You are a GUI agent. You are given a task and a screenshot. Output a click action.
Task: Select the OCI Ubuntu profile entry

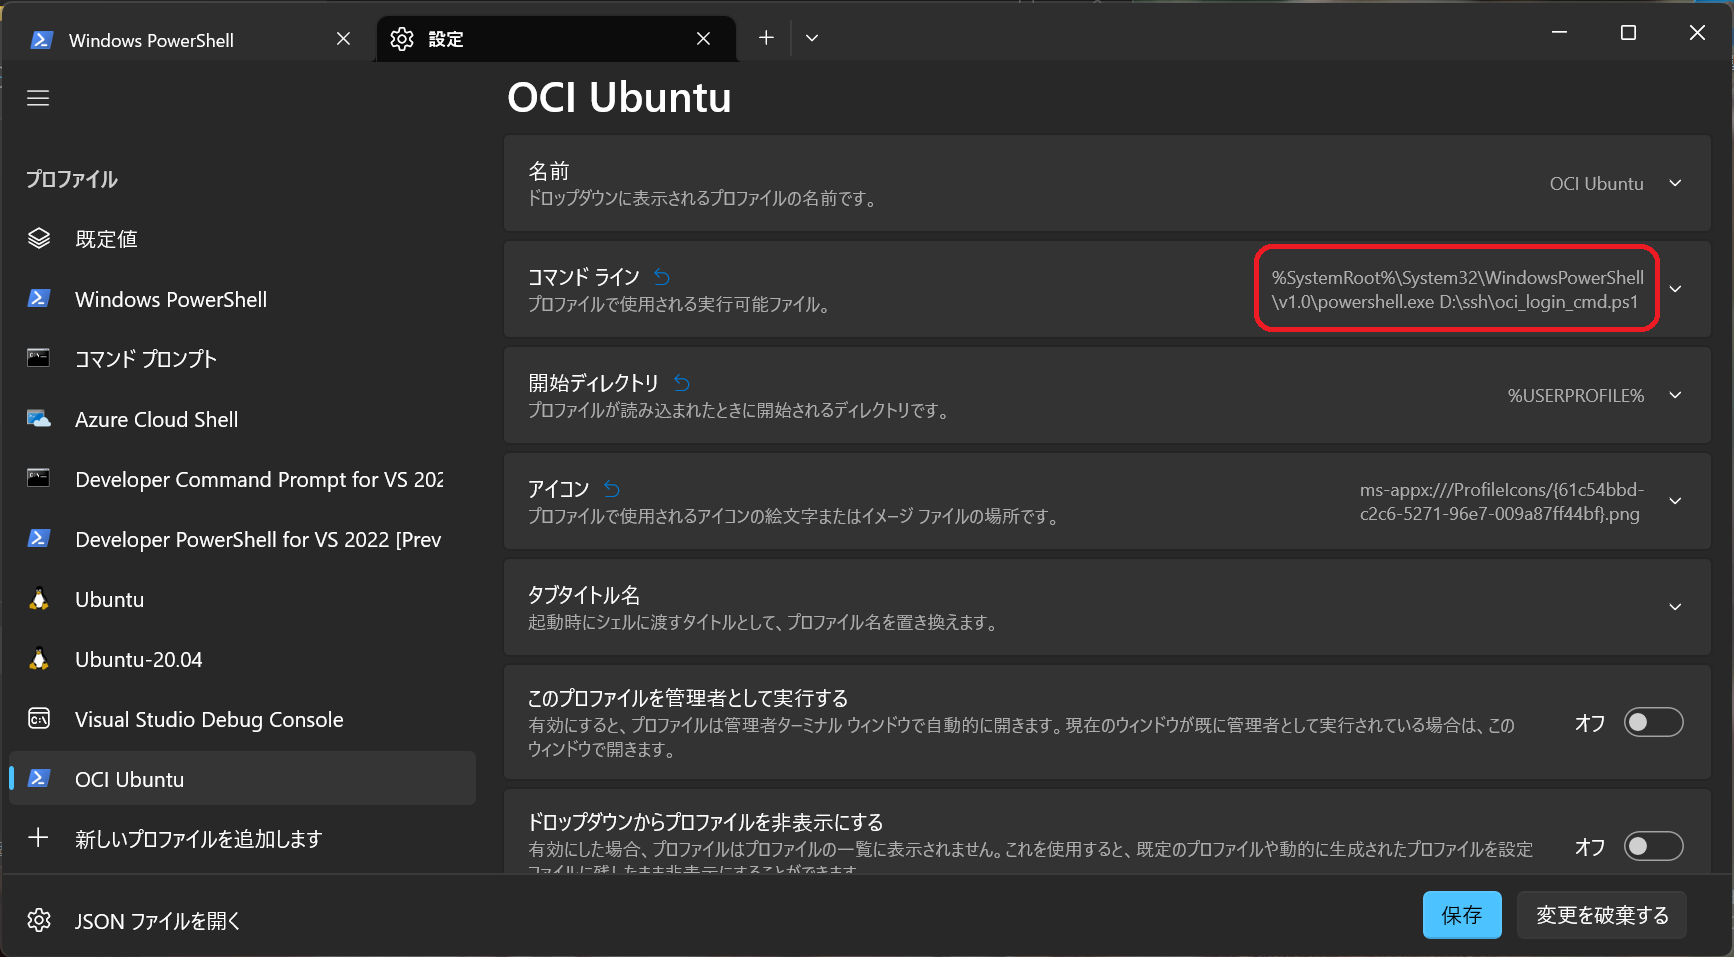click(242, 778)
